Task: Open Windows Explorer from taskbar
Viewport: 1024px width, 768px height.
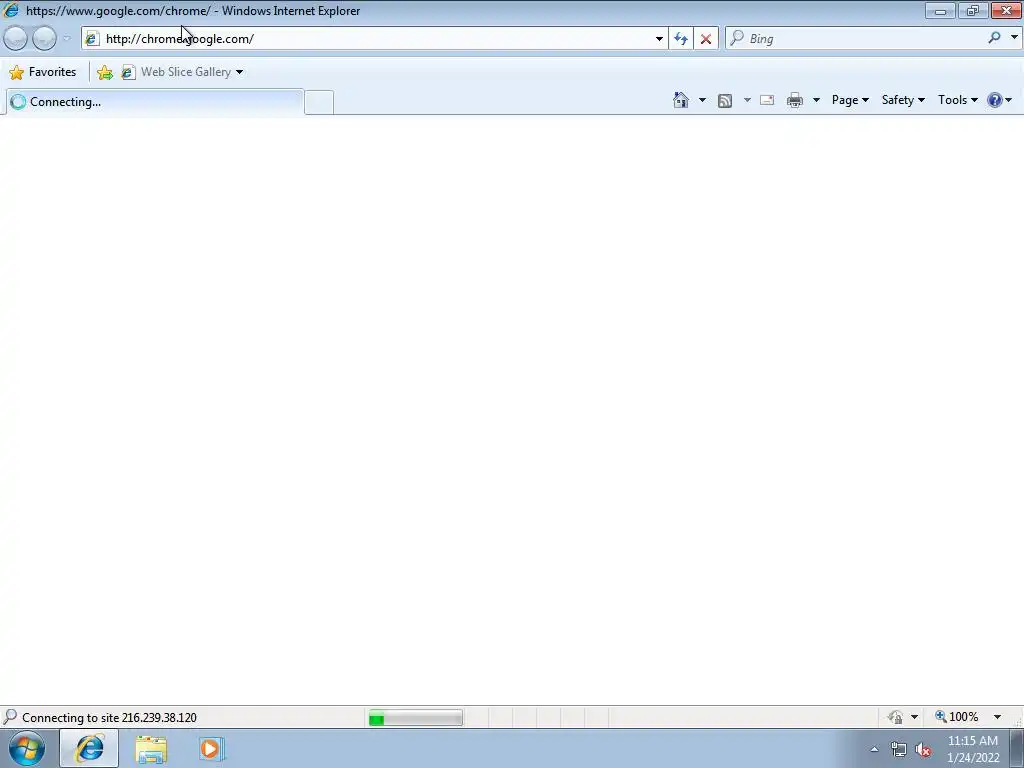Action: [152, 749]
